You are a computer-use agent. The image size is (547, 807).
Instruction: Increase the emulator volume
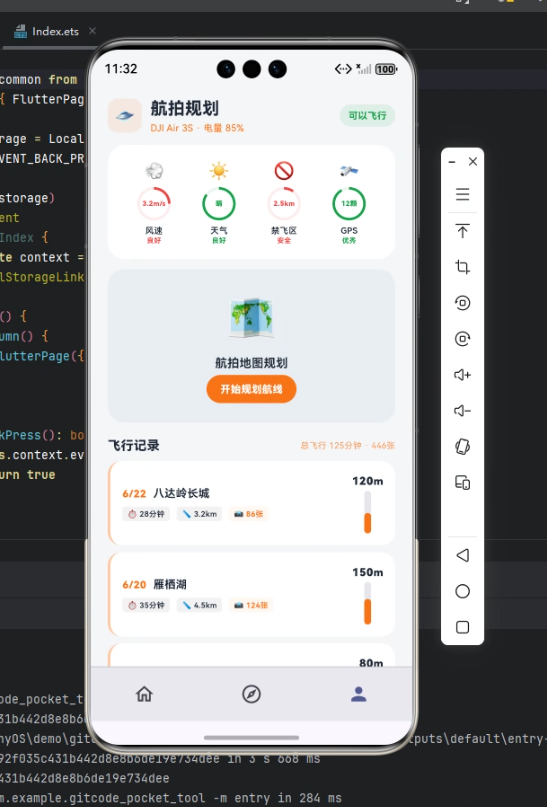463,375
